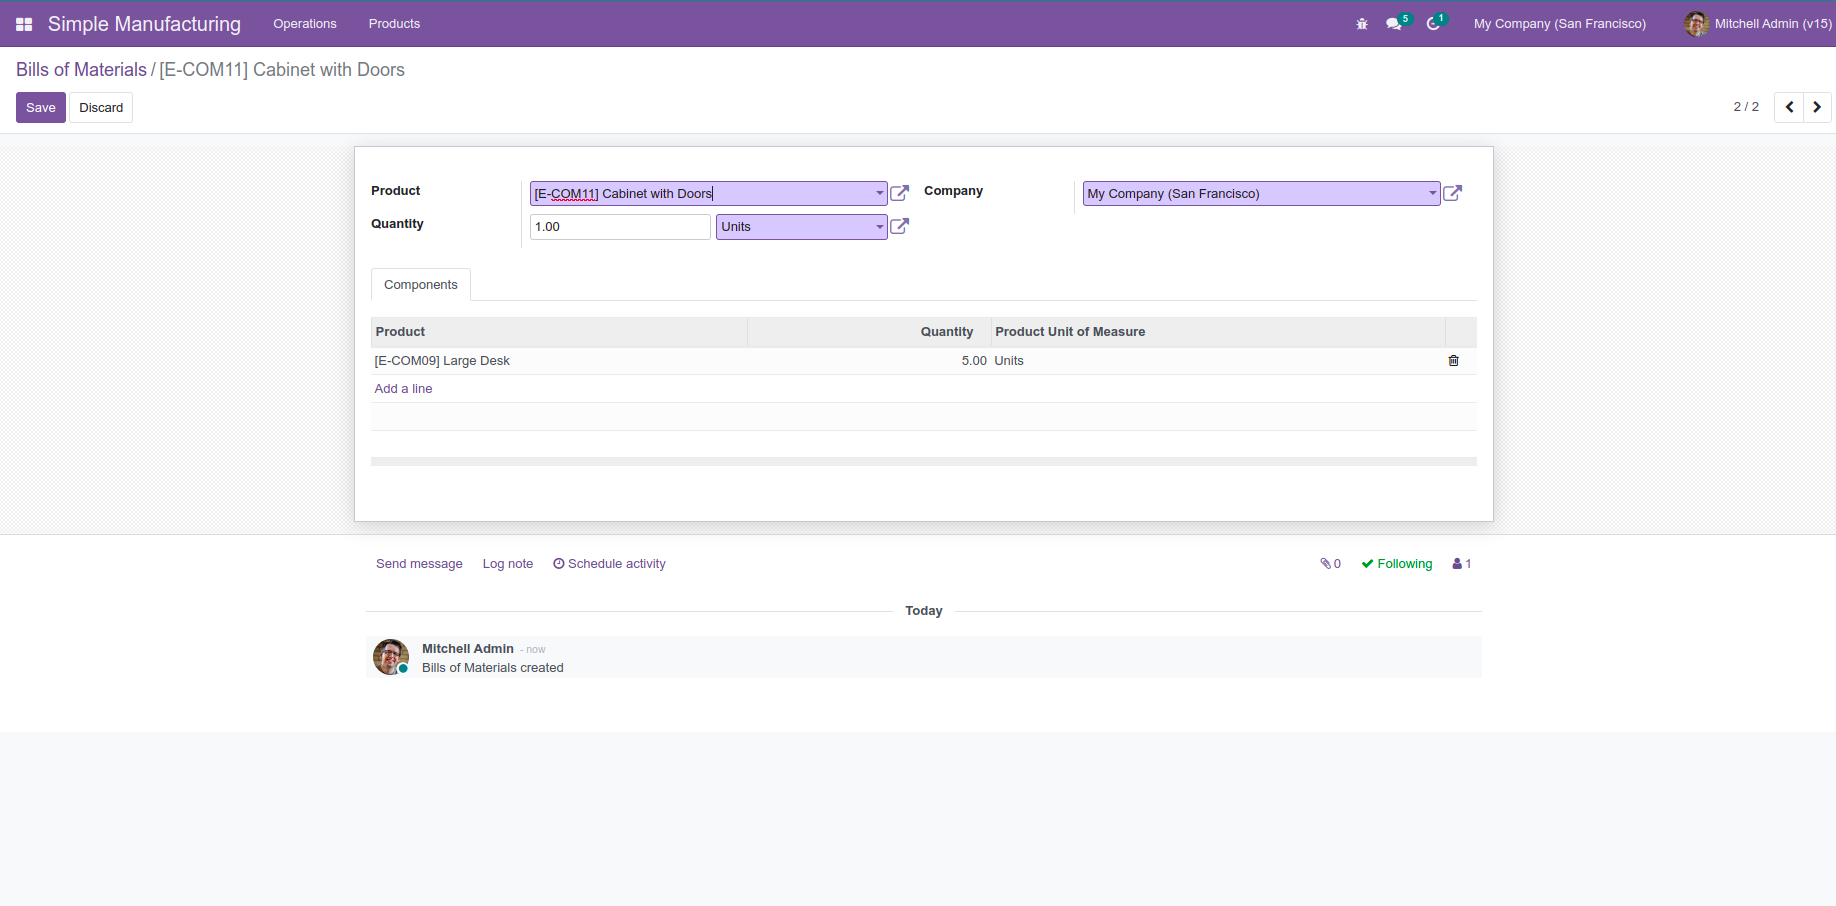Open the attachments paperclip counter

click(x=1330, y=564)
